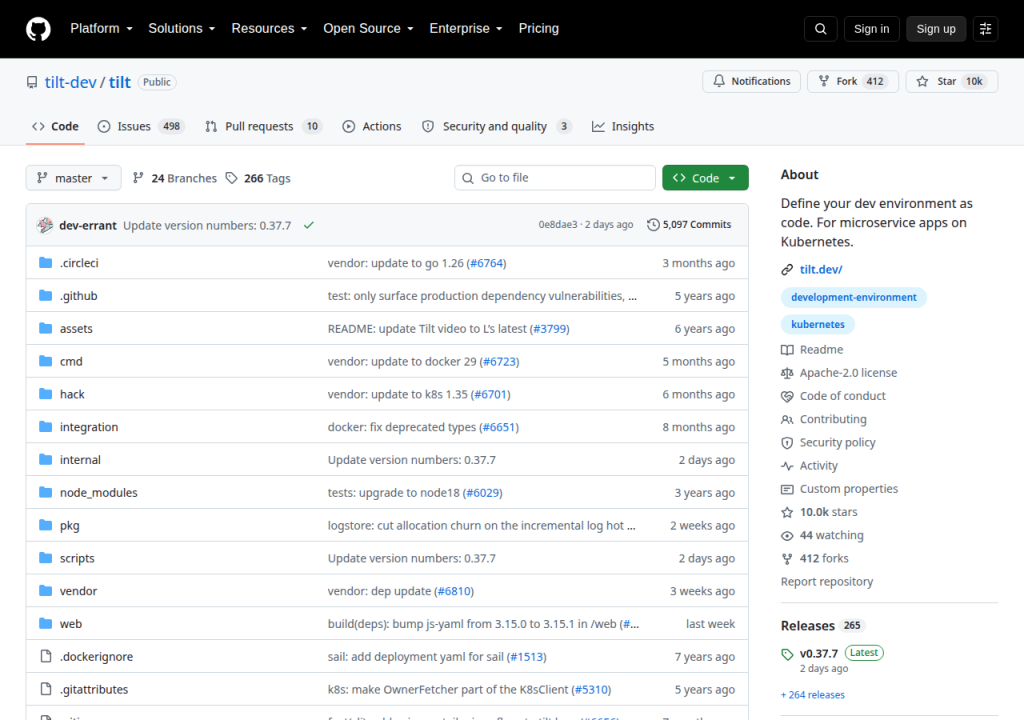
Task: Open the appearance settings icon beside Sign up
Action: click(x=985, y=29)
